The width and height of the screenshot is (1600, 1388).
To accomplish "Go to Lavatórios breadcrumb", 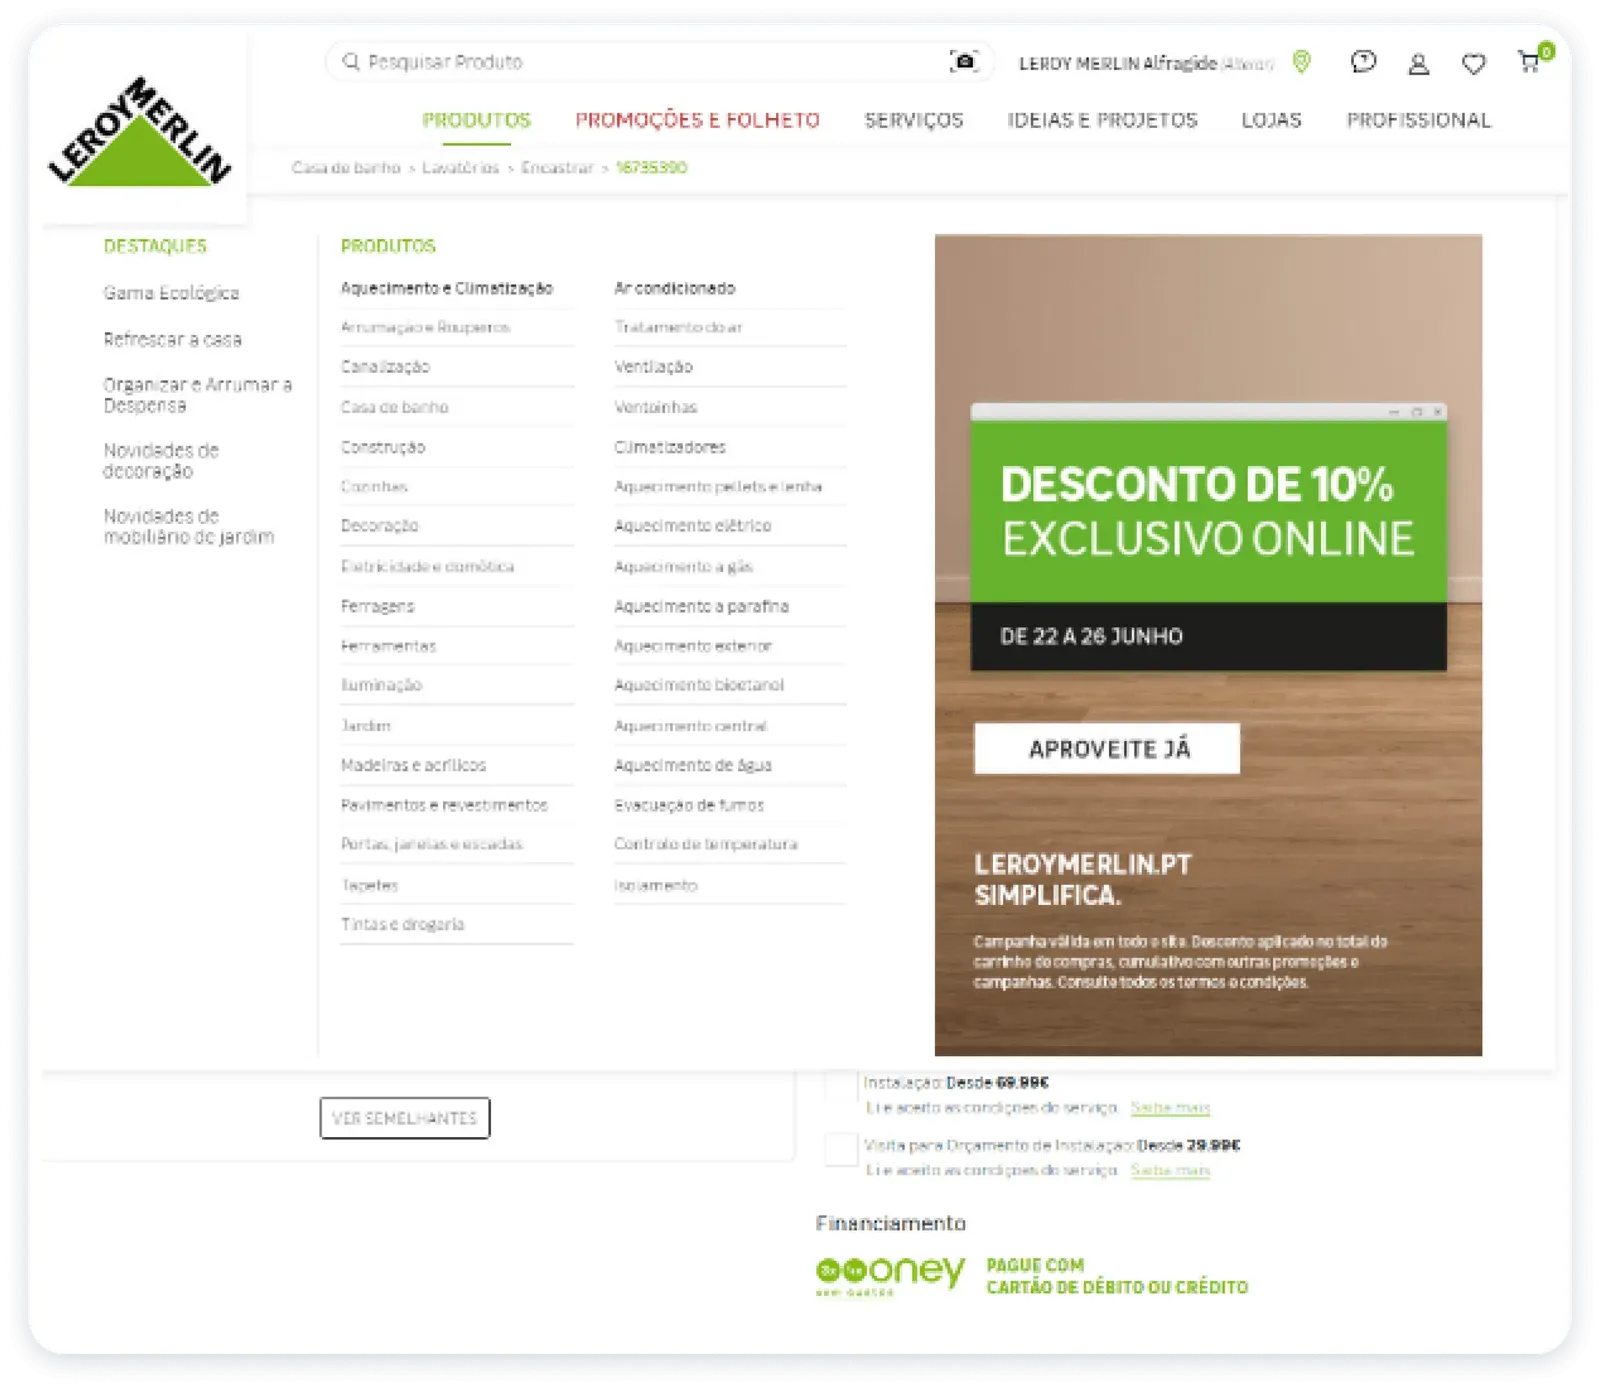I will coord(460,167).
